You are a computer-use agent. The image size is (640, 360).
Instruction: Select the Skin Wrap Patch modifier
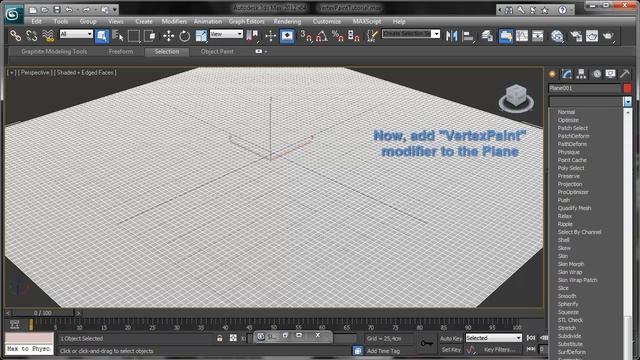pos(578,280)
